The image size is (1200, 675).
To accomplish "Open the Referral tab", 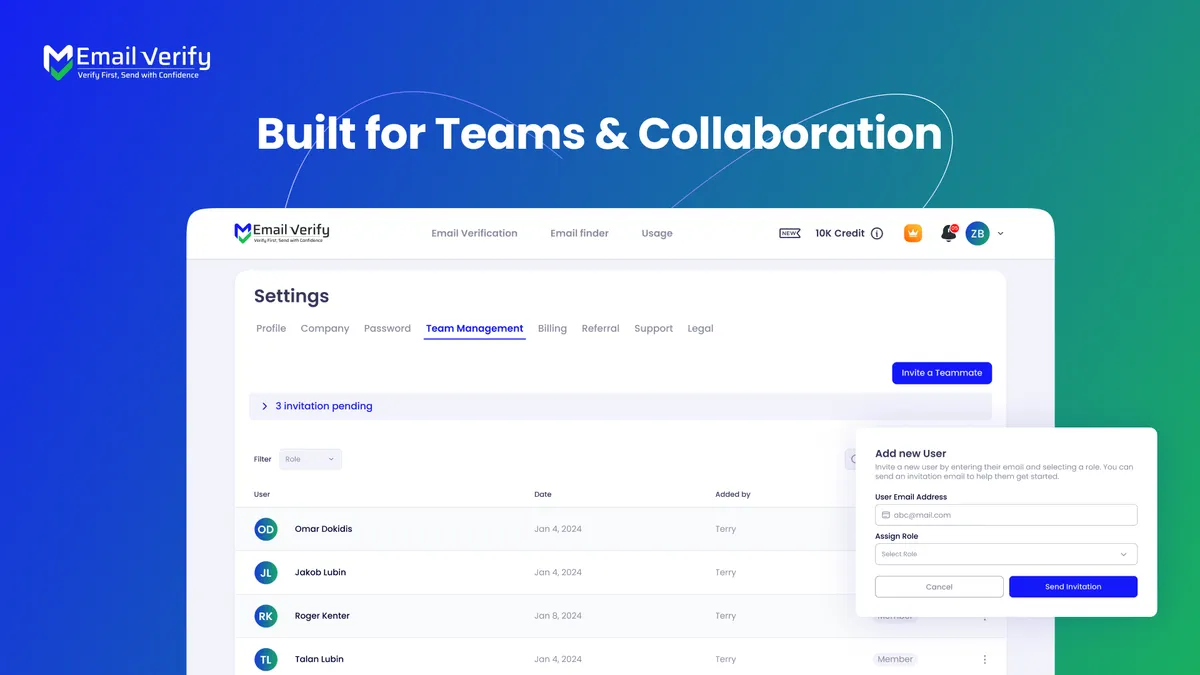I will [601, 328].
